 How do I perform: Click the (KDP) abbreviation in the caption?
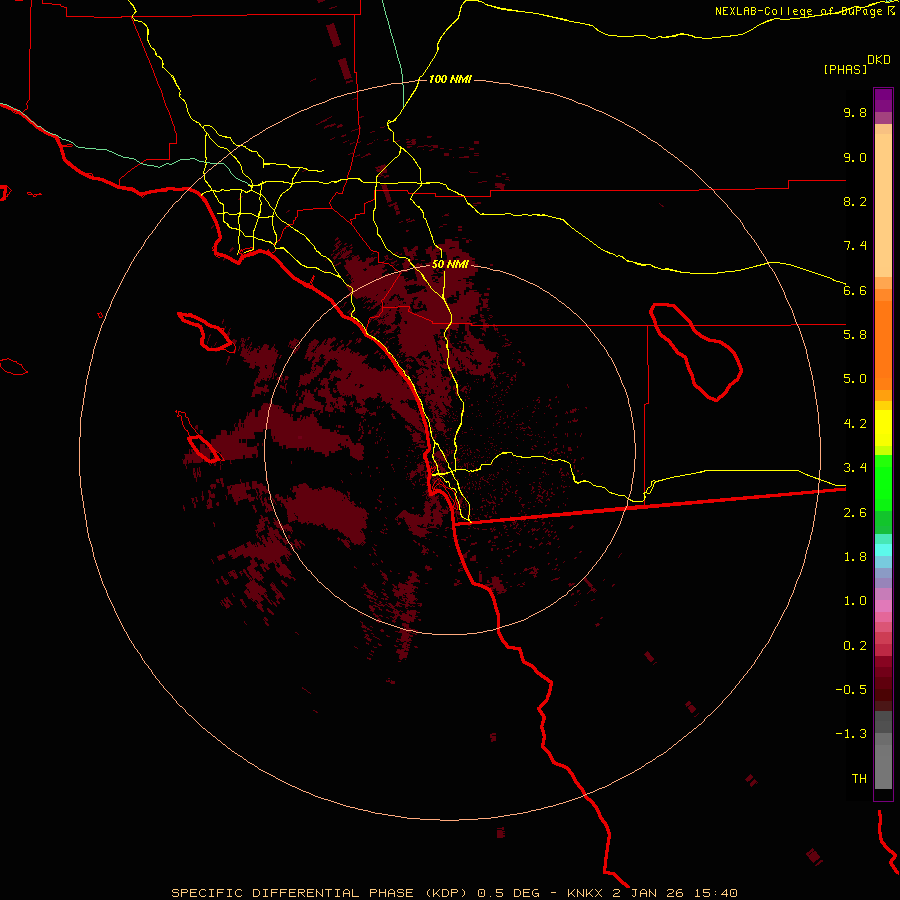click(x=448, y=893)
